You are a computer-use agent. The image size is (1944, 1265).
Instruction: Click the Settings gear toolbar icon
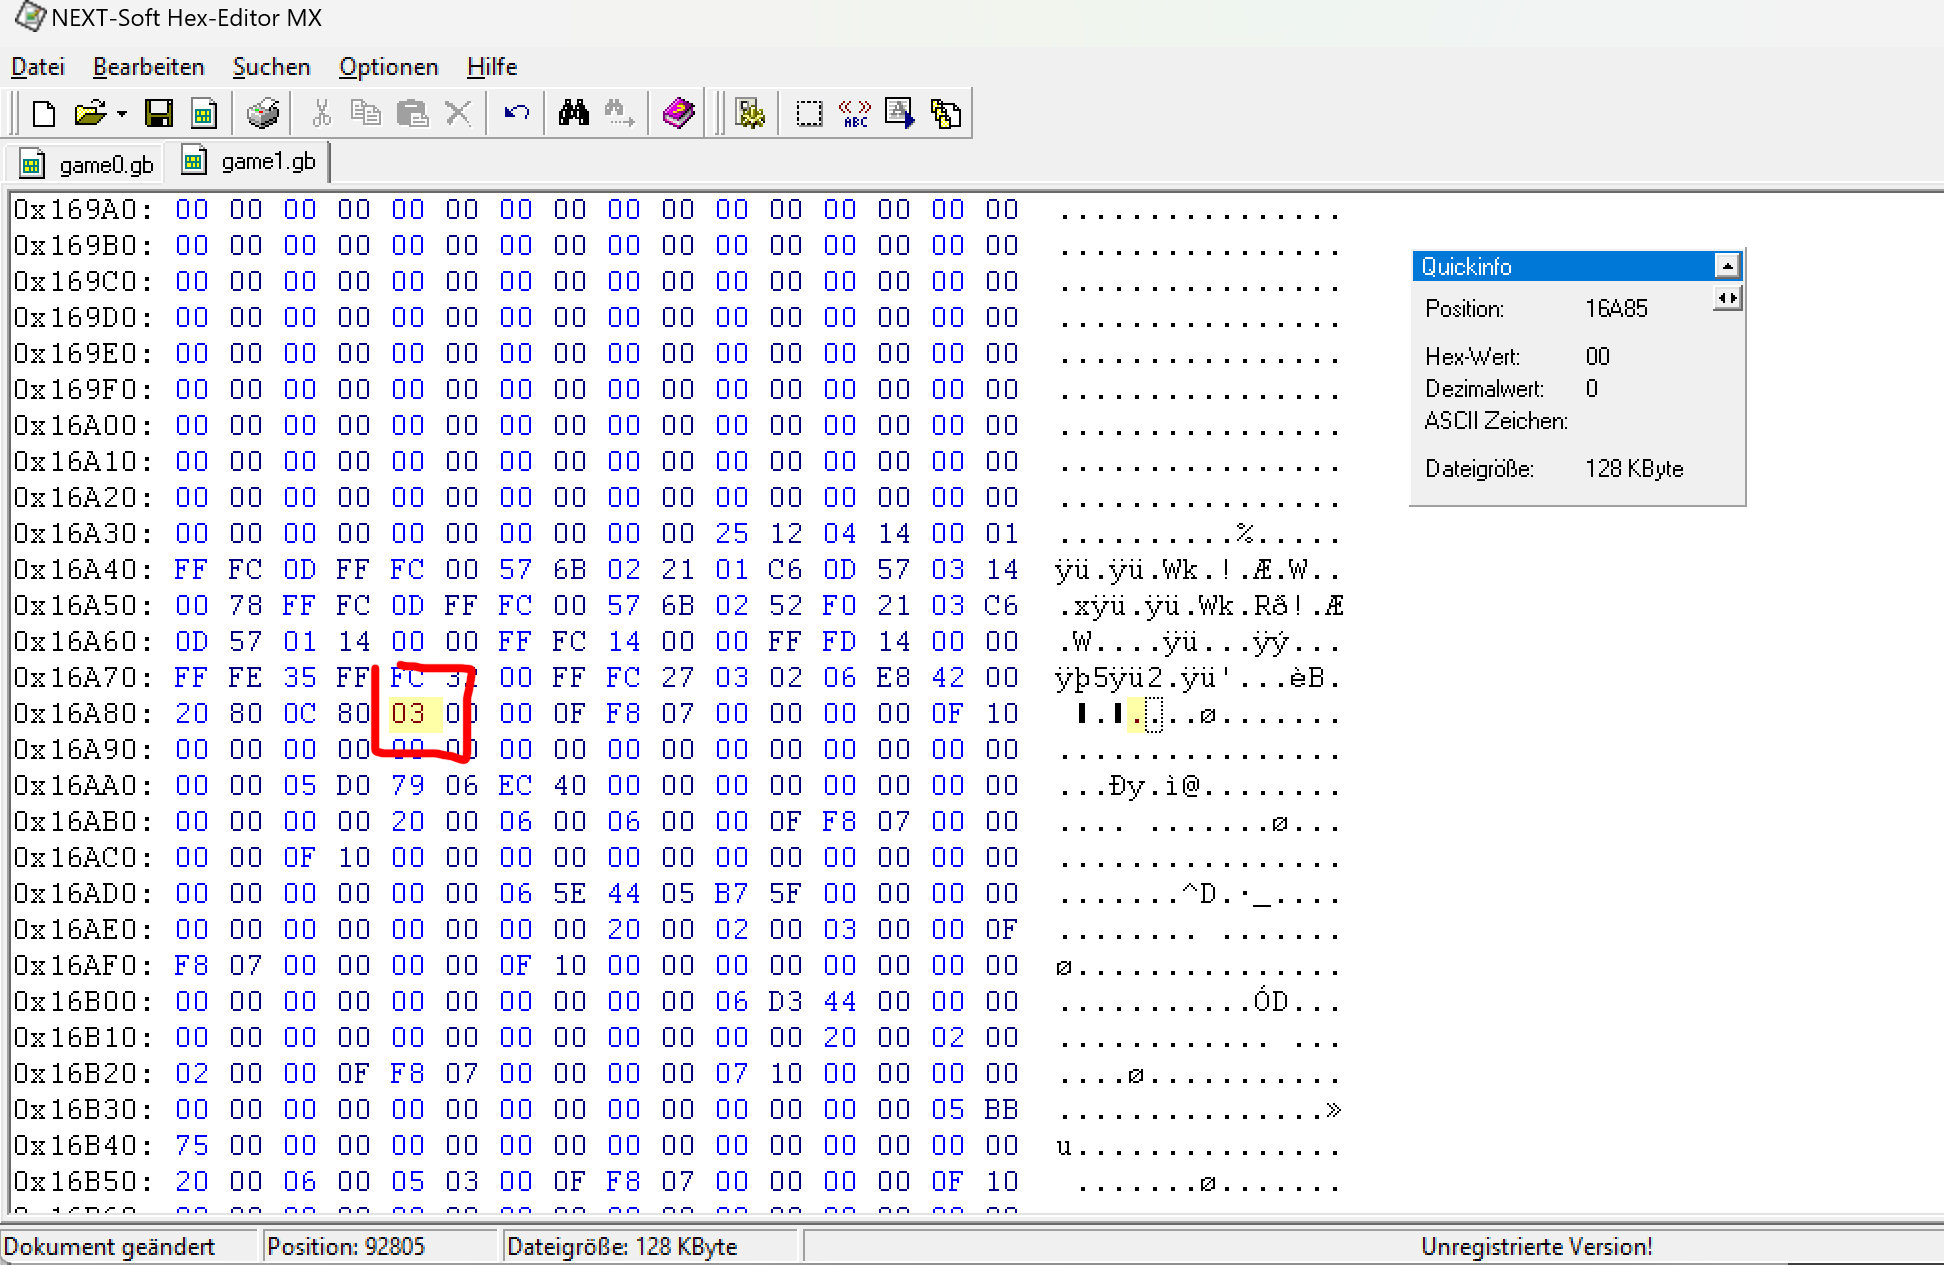(x=750, y=114)
